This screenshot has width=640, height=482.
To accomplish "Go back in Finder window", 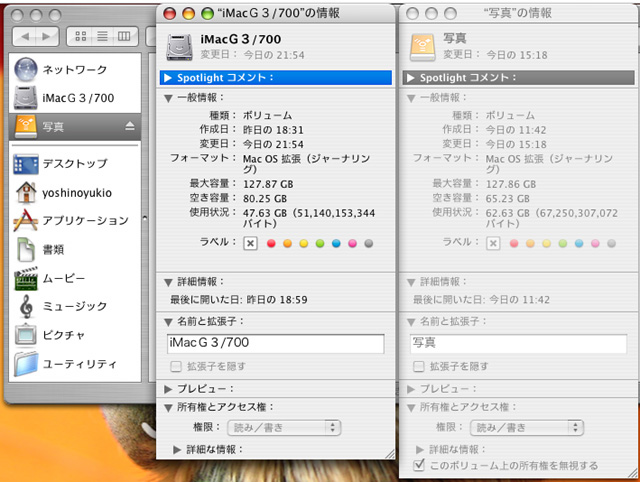I will click(25, 36).
